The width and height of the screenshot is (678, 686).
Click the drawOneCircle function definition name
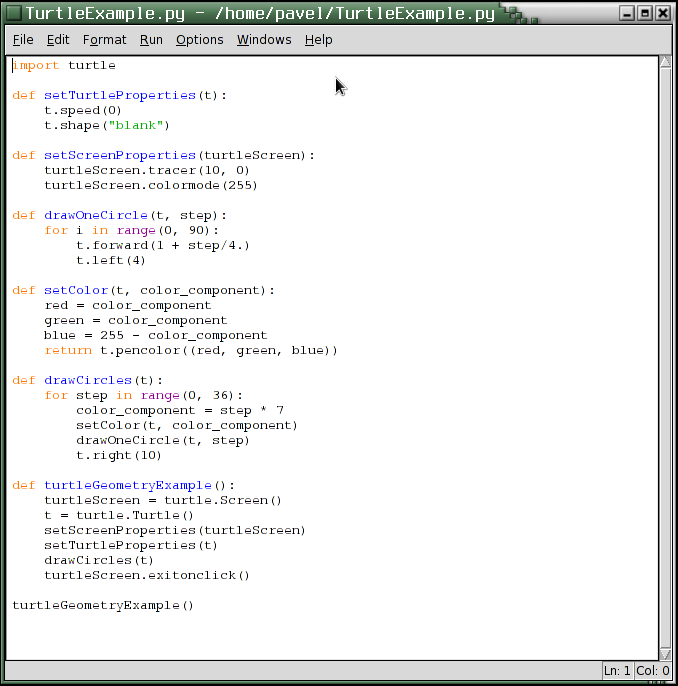[96, 215]
